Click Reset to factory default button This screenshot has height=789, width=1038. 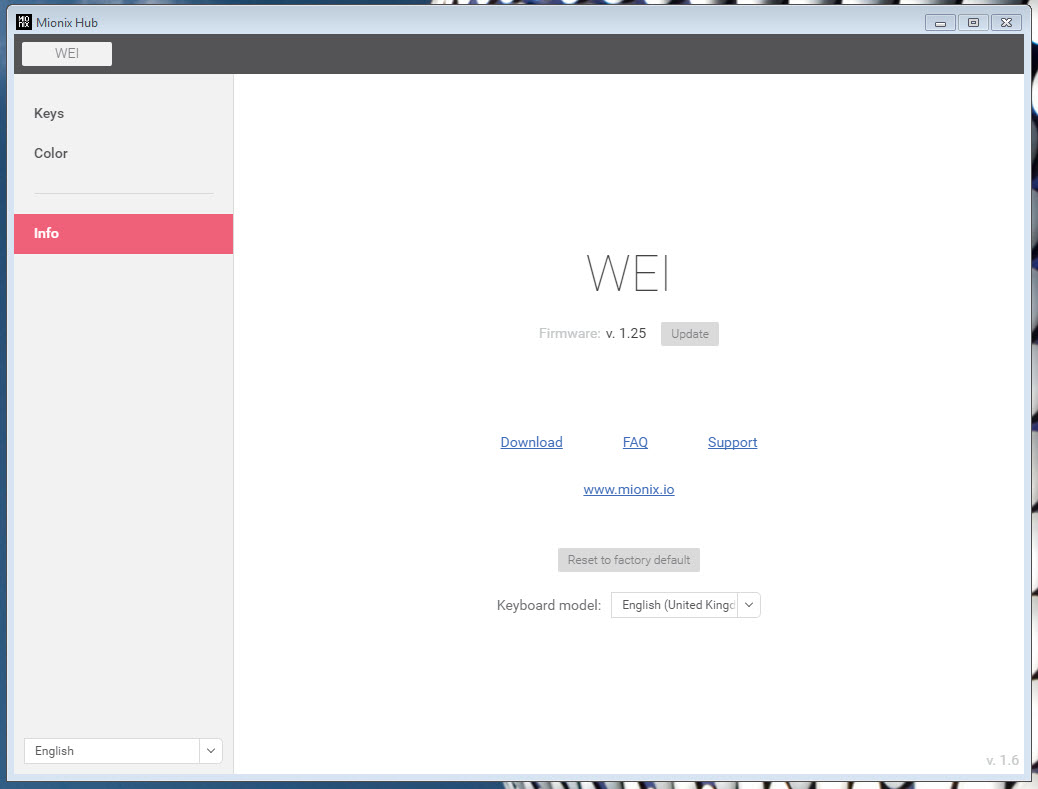[629, 560]
